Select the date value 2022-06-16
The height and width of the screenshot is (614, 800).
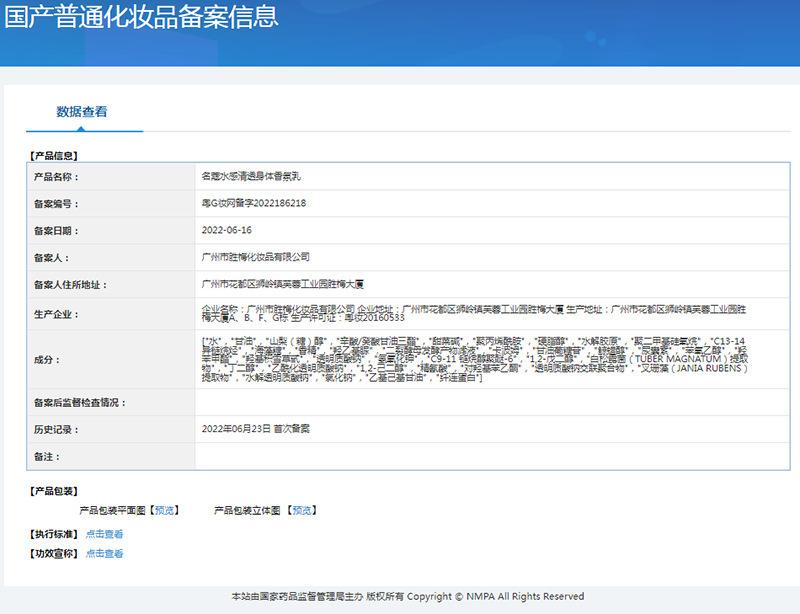tap(227, 230)
